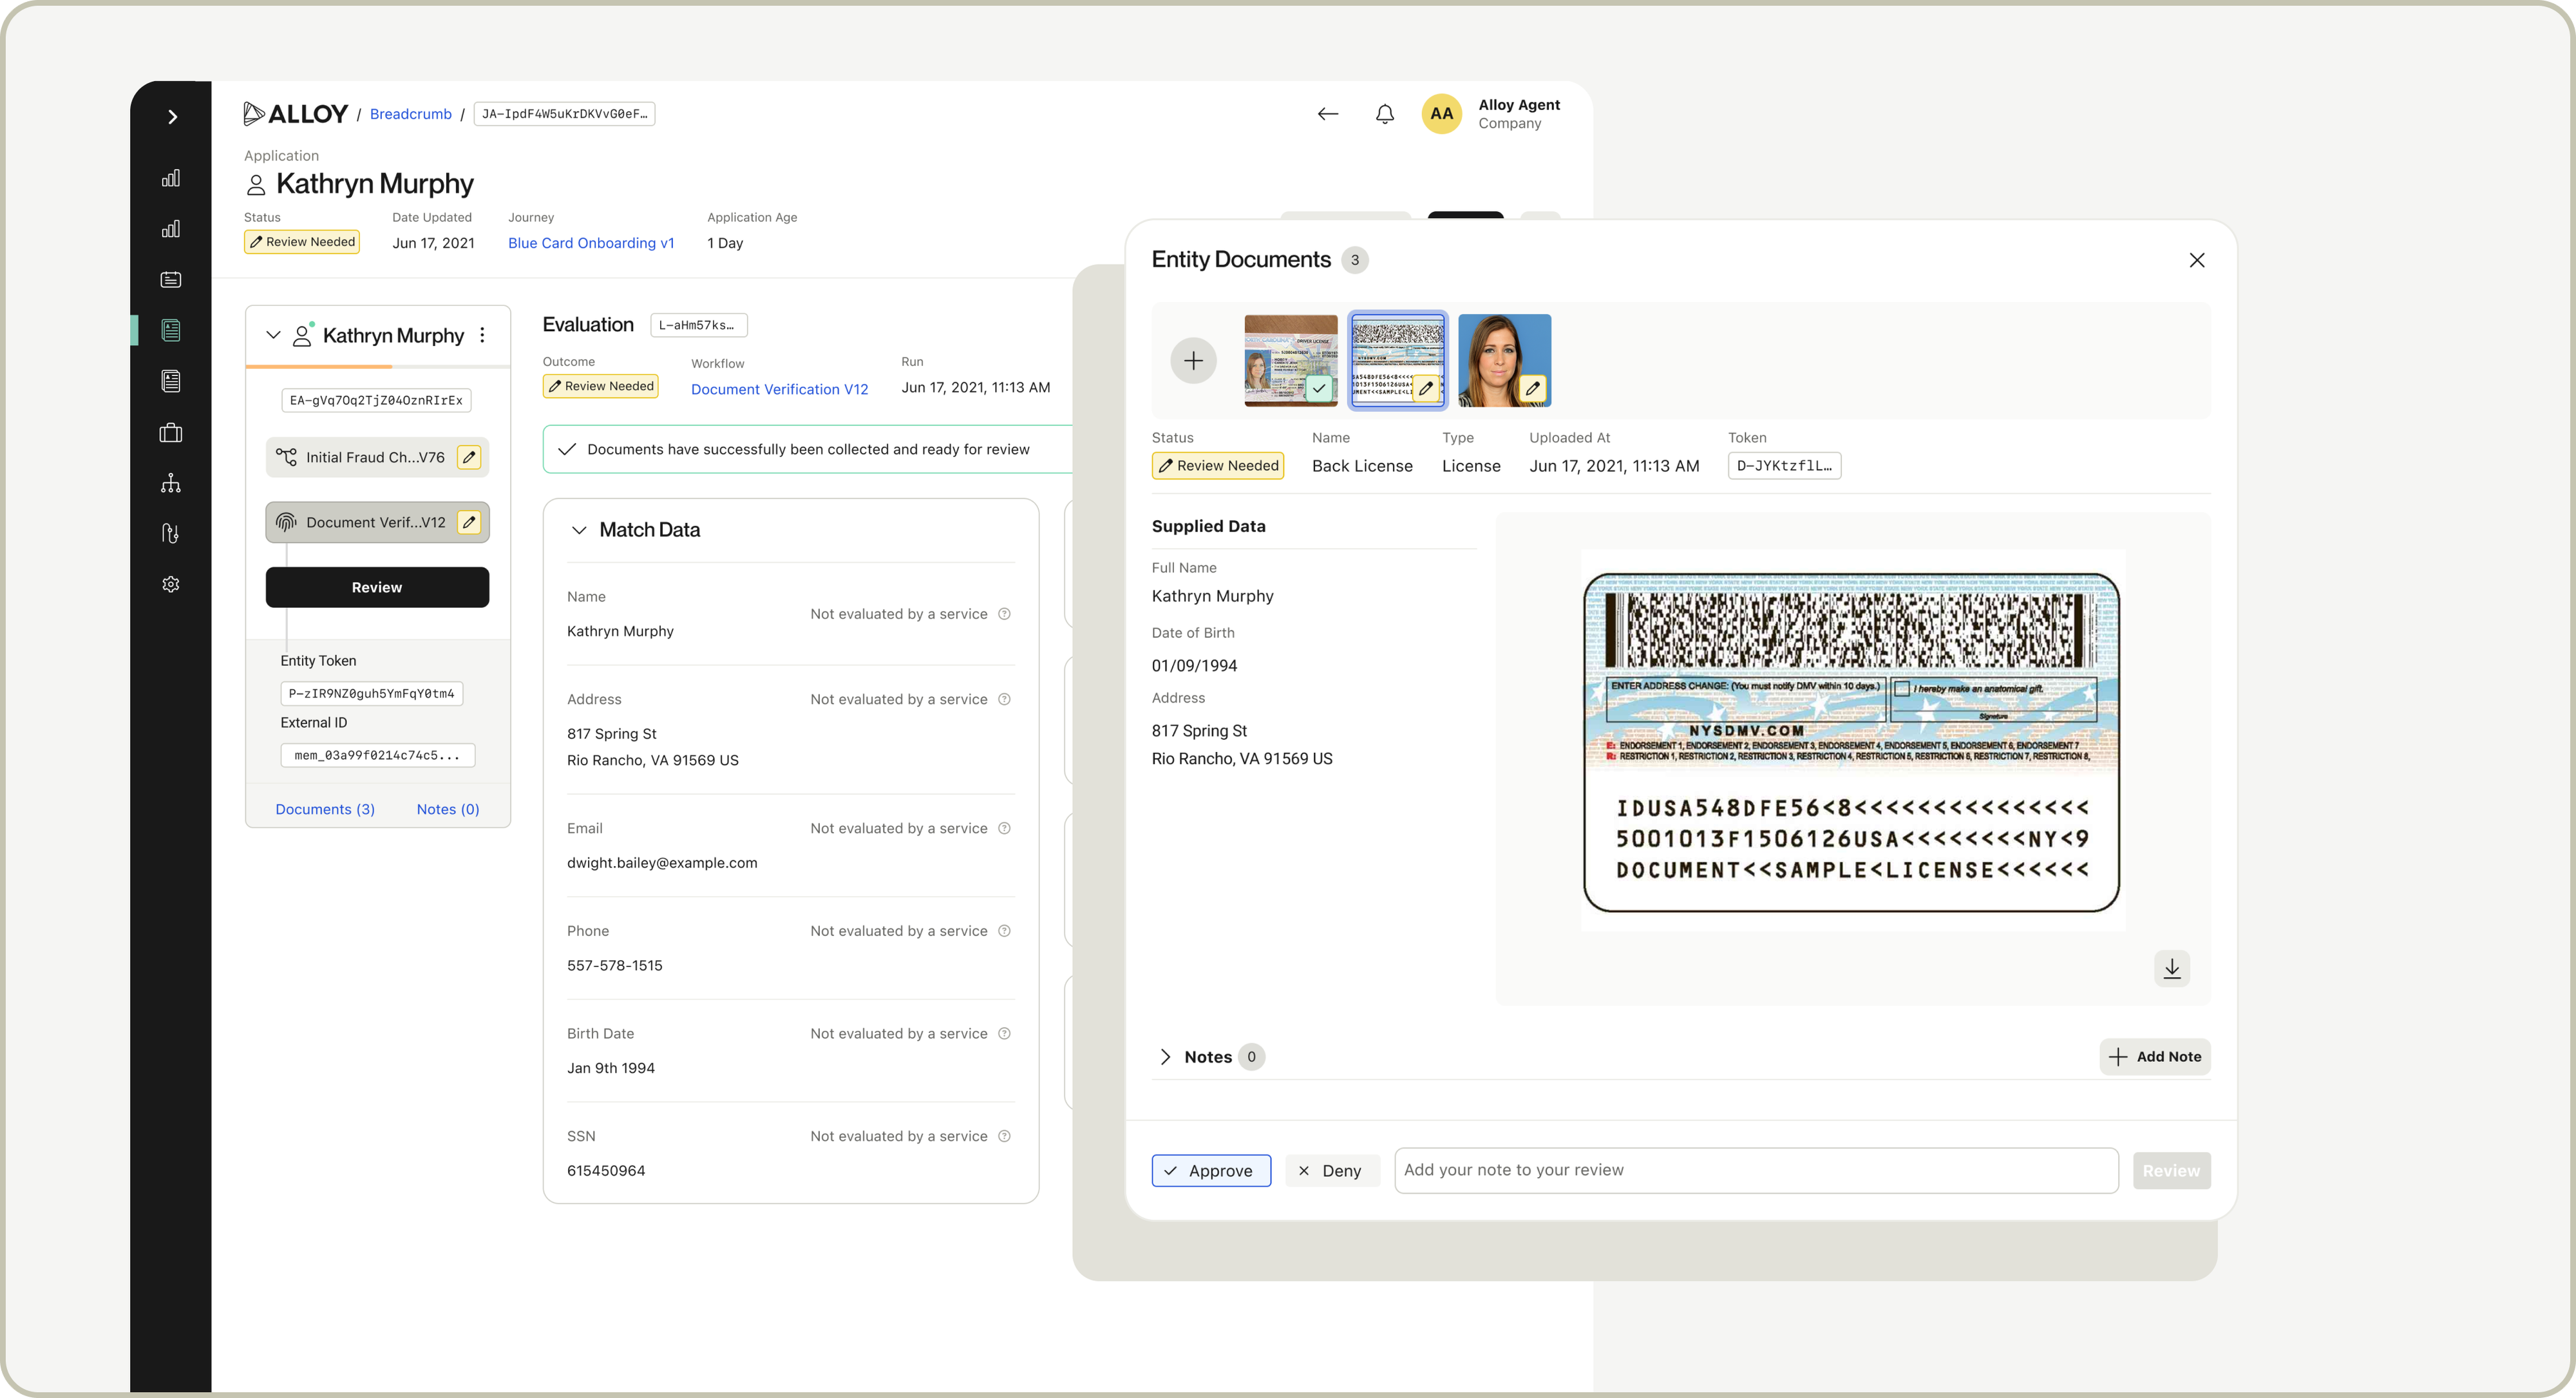This screenshot has height=1398, width=2576.
Task: Check the anatomical gift checkbox on license
Action: coord(1902,688)
